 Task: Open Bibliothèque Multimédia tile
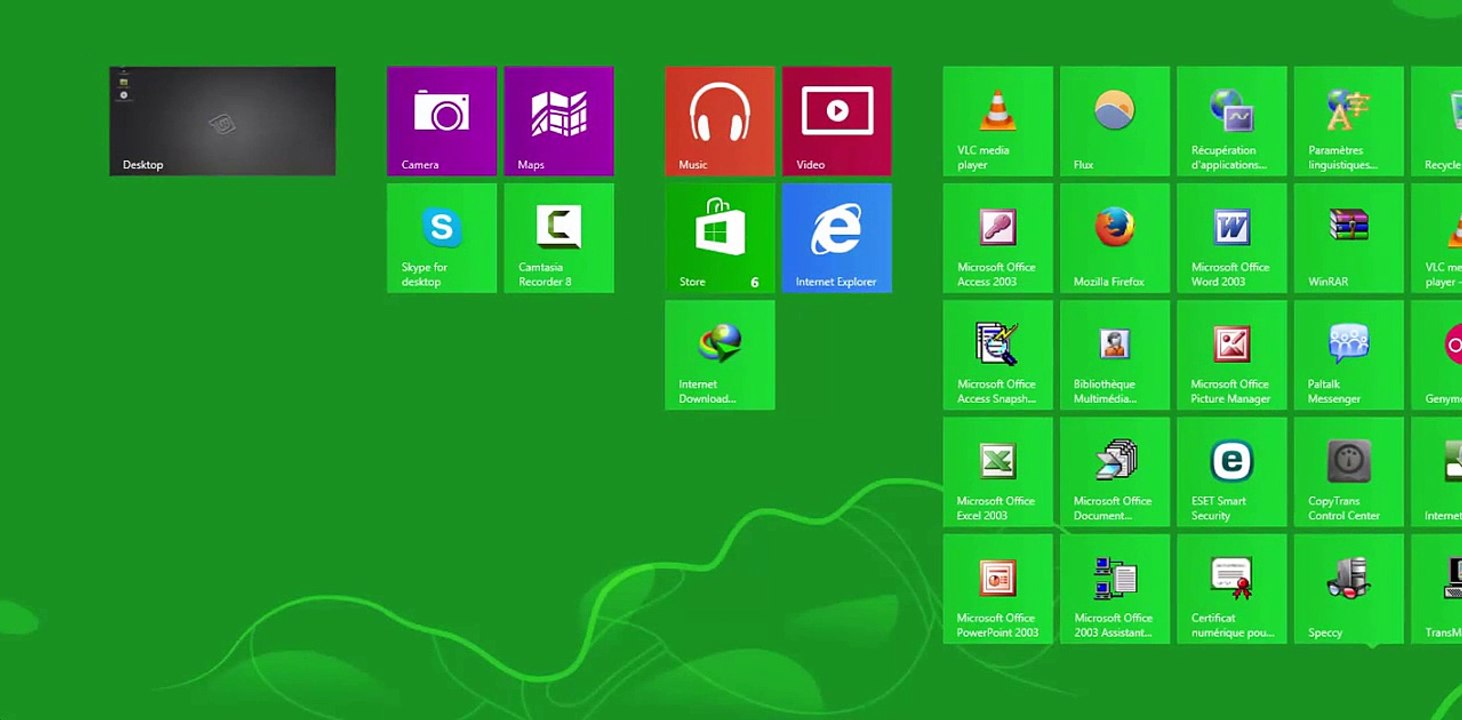(x=1115, y=355)
